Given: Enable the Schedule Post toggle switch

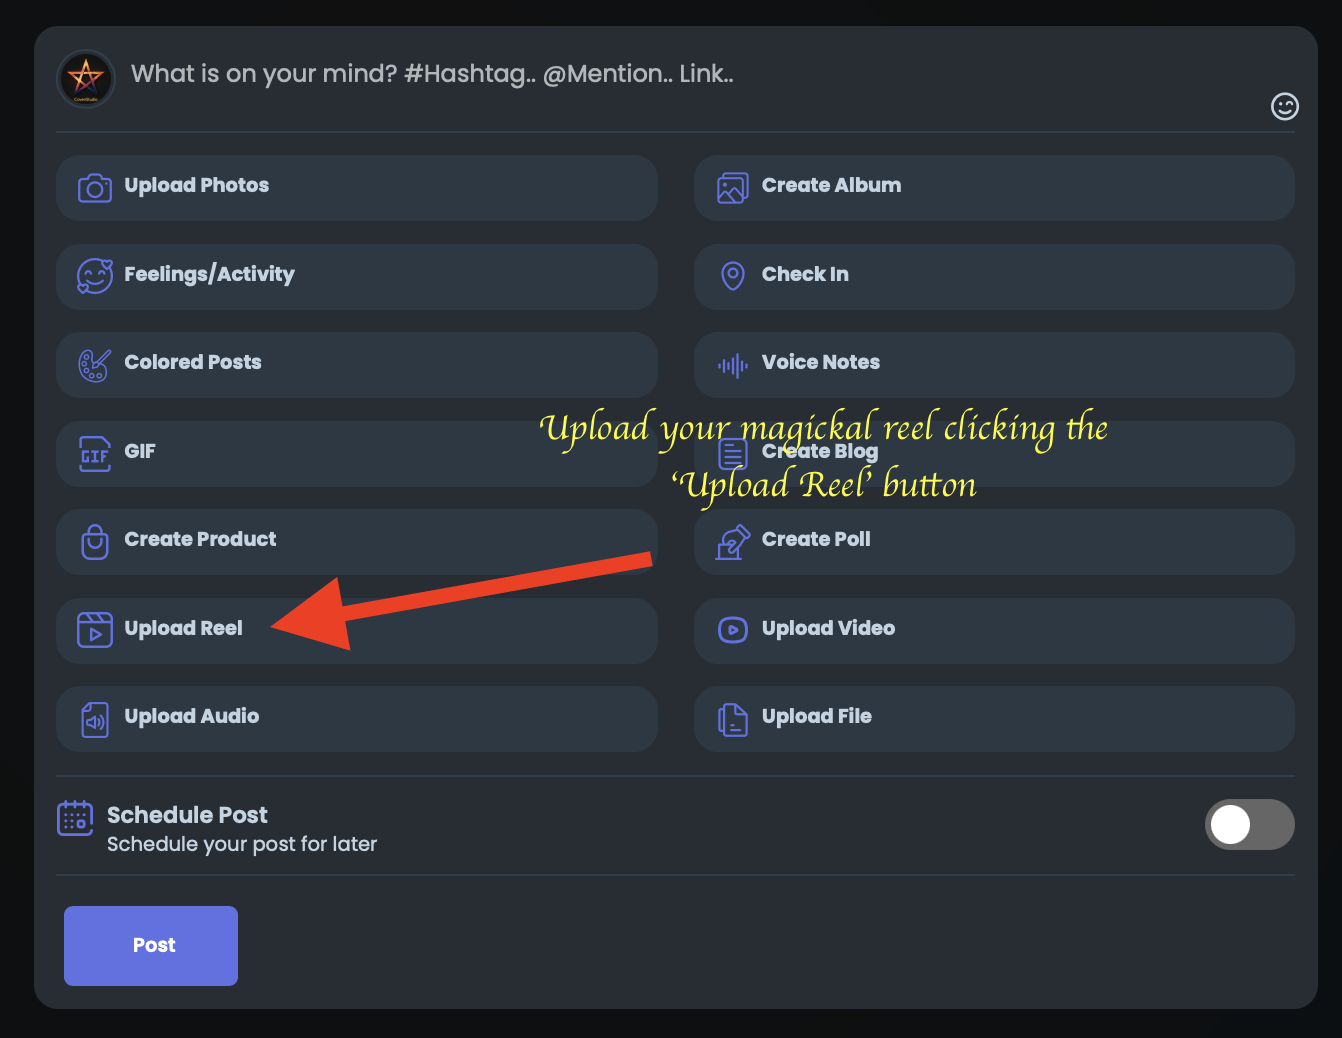Looking at the screenshot, I should click(1249, 824).
